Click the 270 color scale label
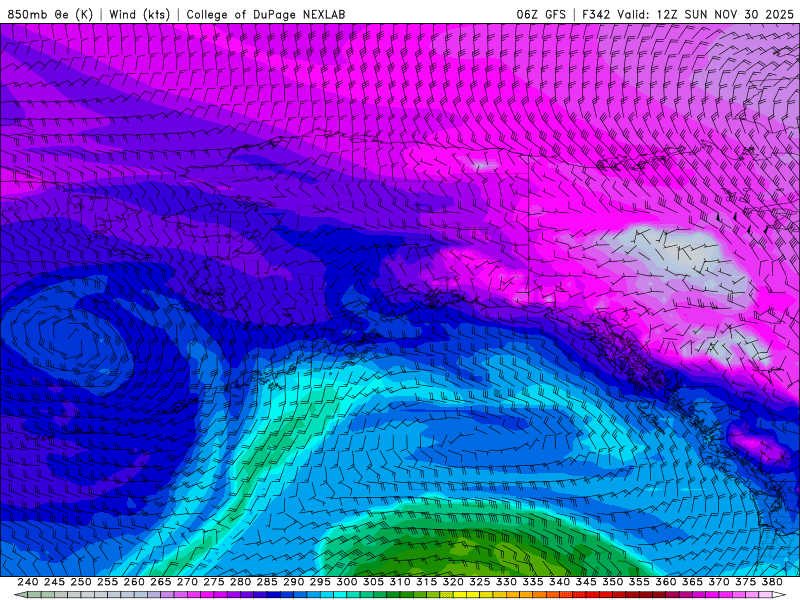The image size is (800, 600). (187, 582)
